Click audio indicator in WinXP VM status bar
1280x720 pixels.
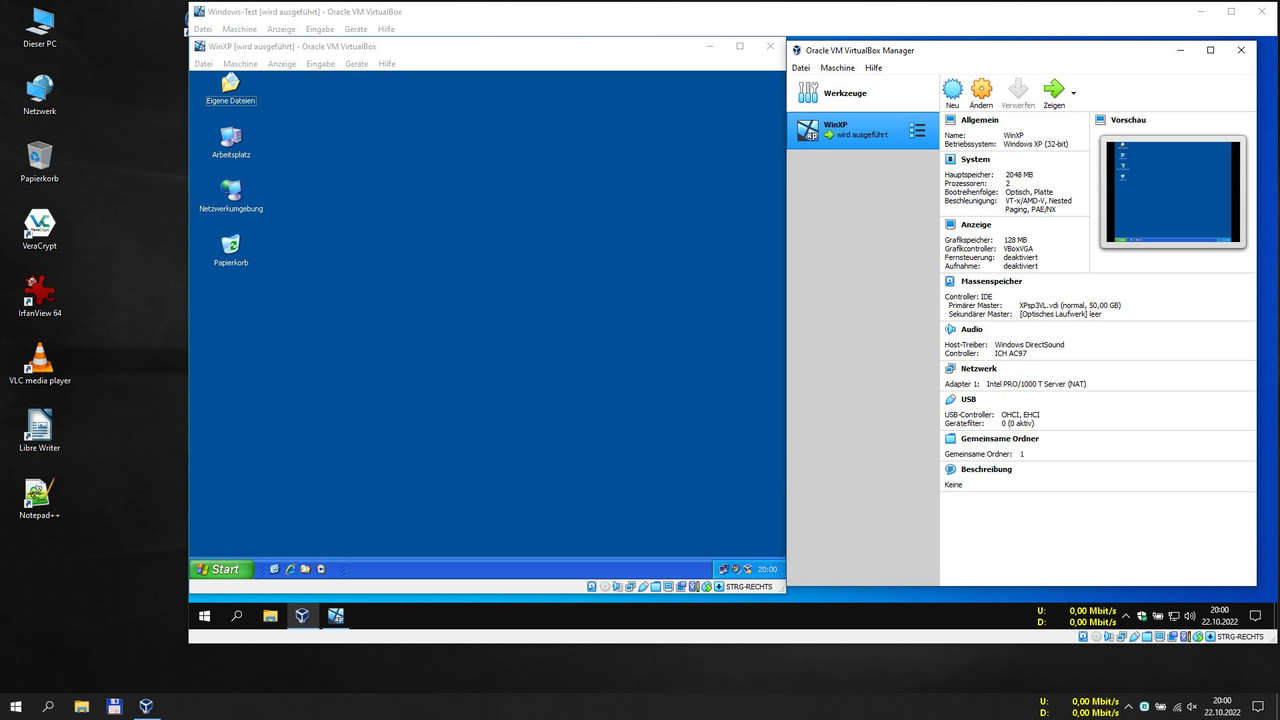(618, 587)
